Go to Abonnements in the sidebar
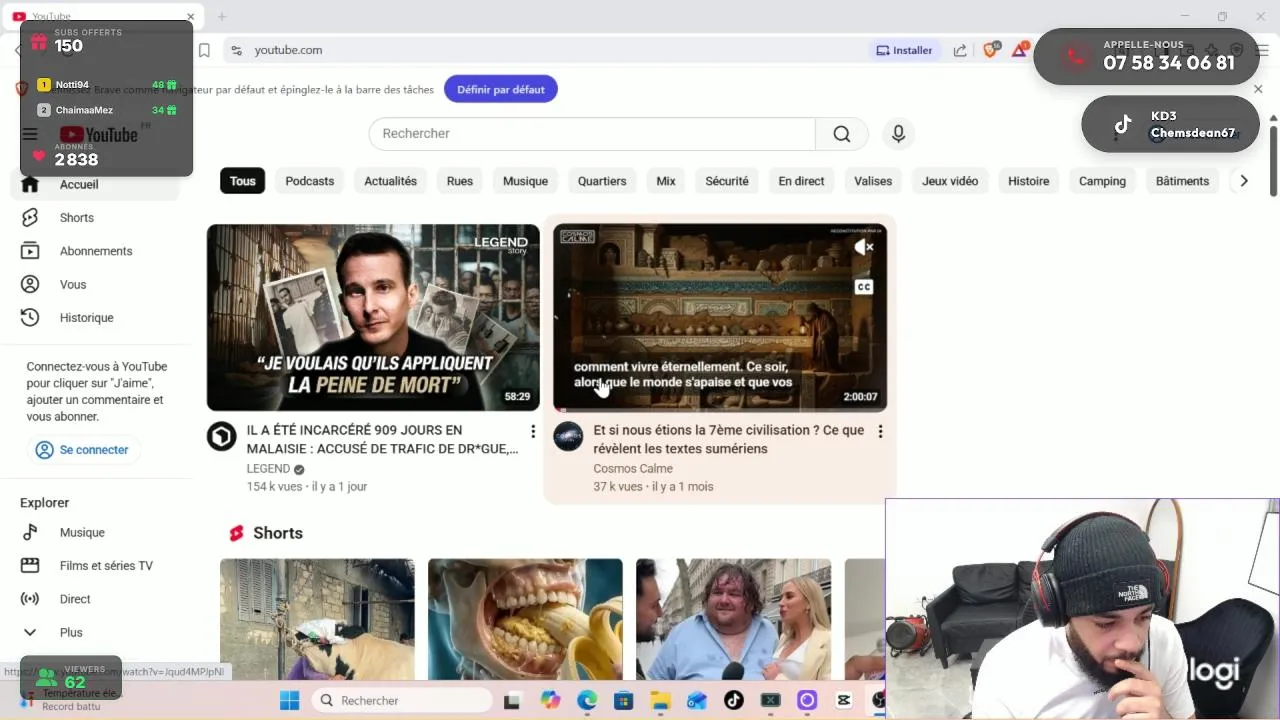Viewport: 1280px width, 720px height. [x=95, y=251]
